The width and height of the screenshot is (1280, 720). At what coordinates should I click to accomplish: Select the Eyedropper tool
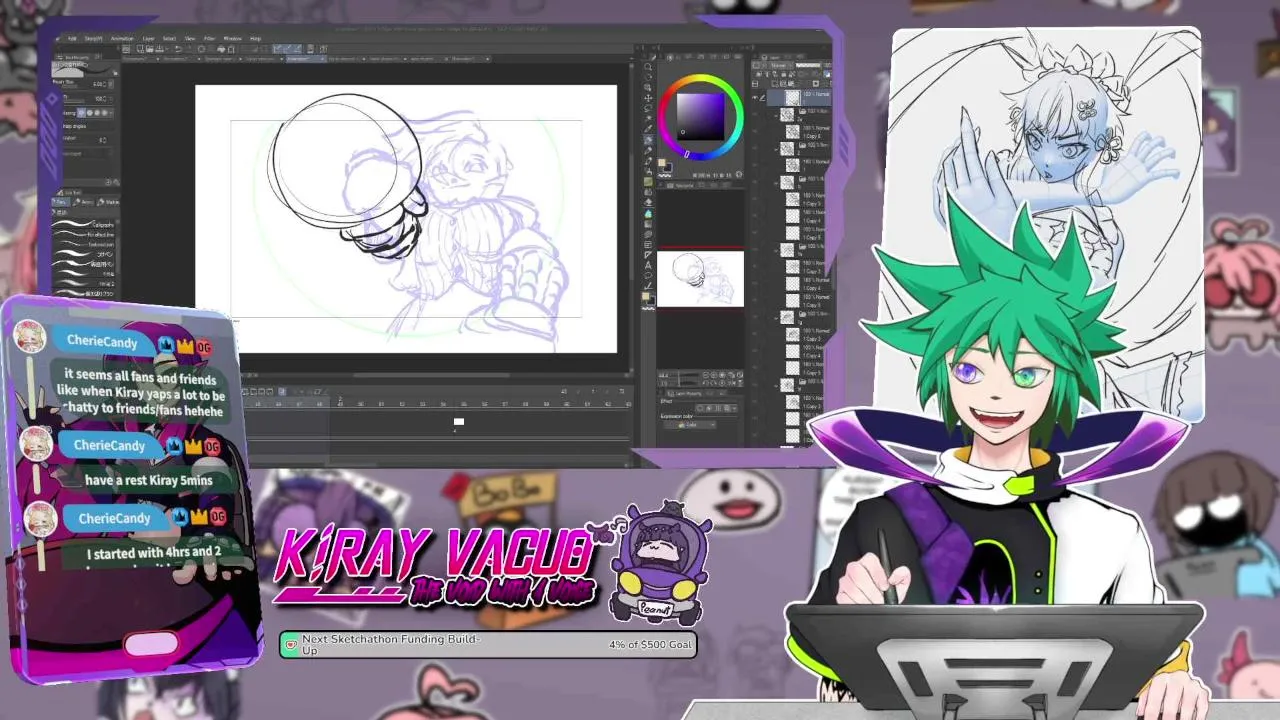pyautogui.click(x=648, y=127)
